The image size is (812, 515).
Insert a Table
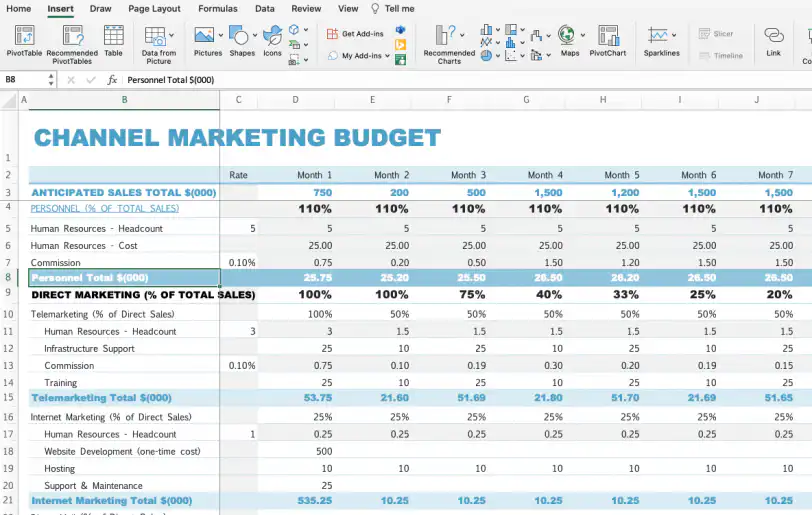tap(113, 40)
